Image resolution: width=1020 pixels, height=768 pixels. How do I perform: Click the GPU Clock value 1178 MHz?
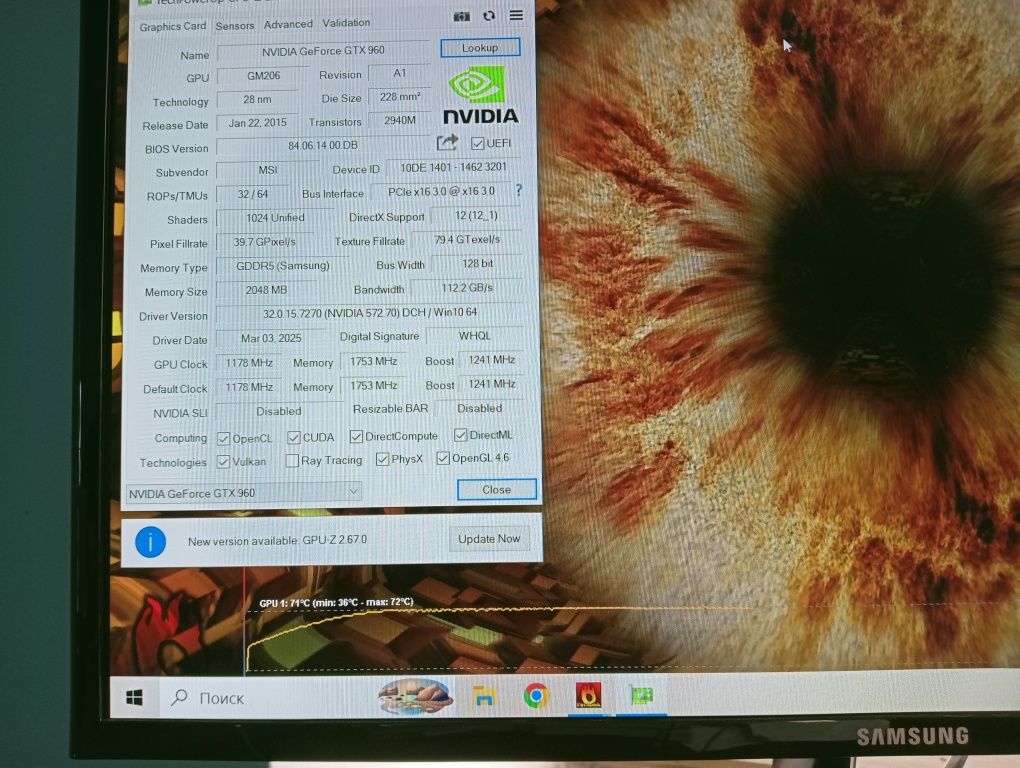click(249, 363)
